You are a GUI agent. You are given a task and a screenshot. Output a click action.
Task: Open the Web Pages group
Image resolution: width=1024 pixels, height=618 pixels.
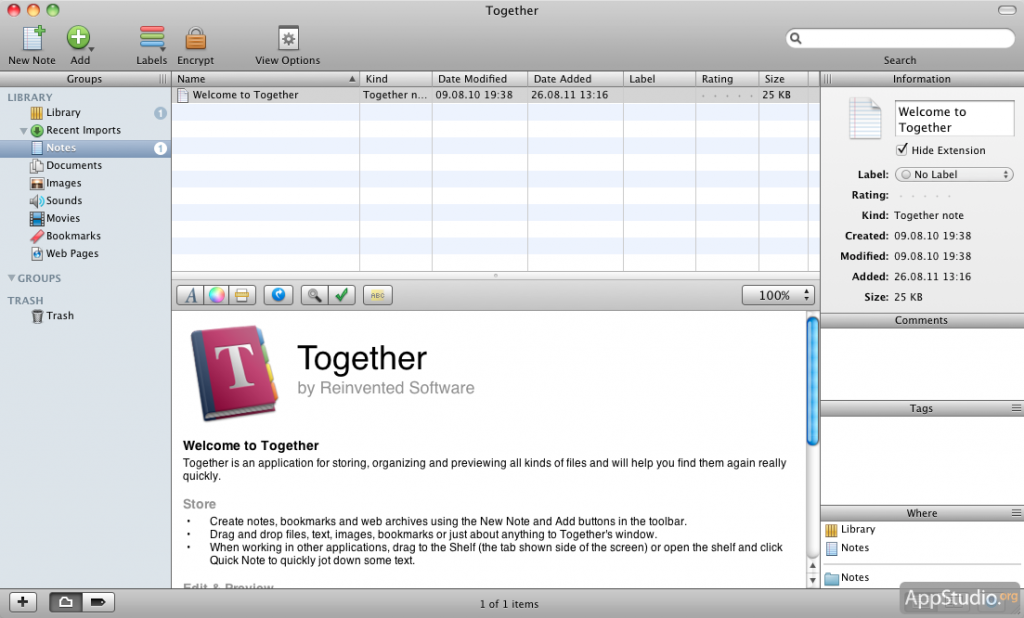tap(86, 253)
